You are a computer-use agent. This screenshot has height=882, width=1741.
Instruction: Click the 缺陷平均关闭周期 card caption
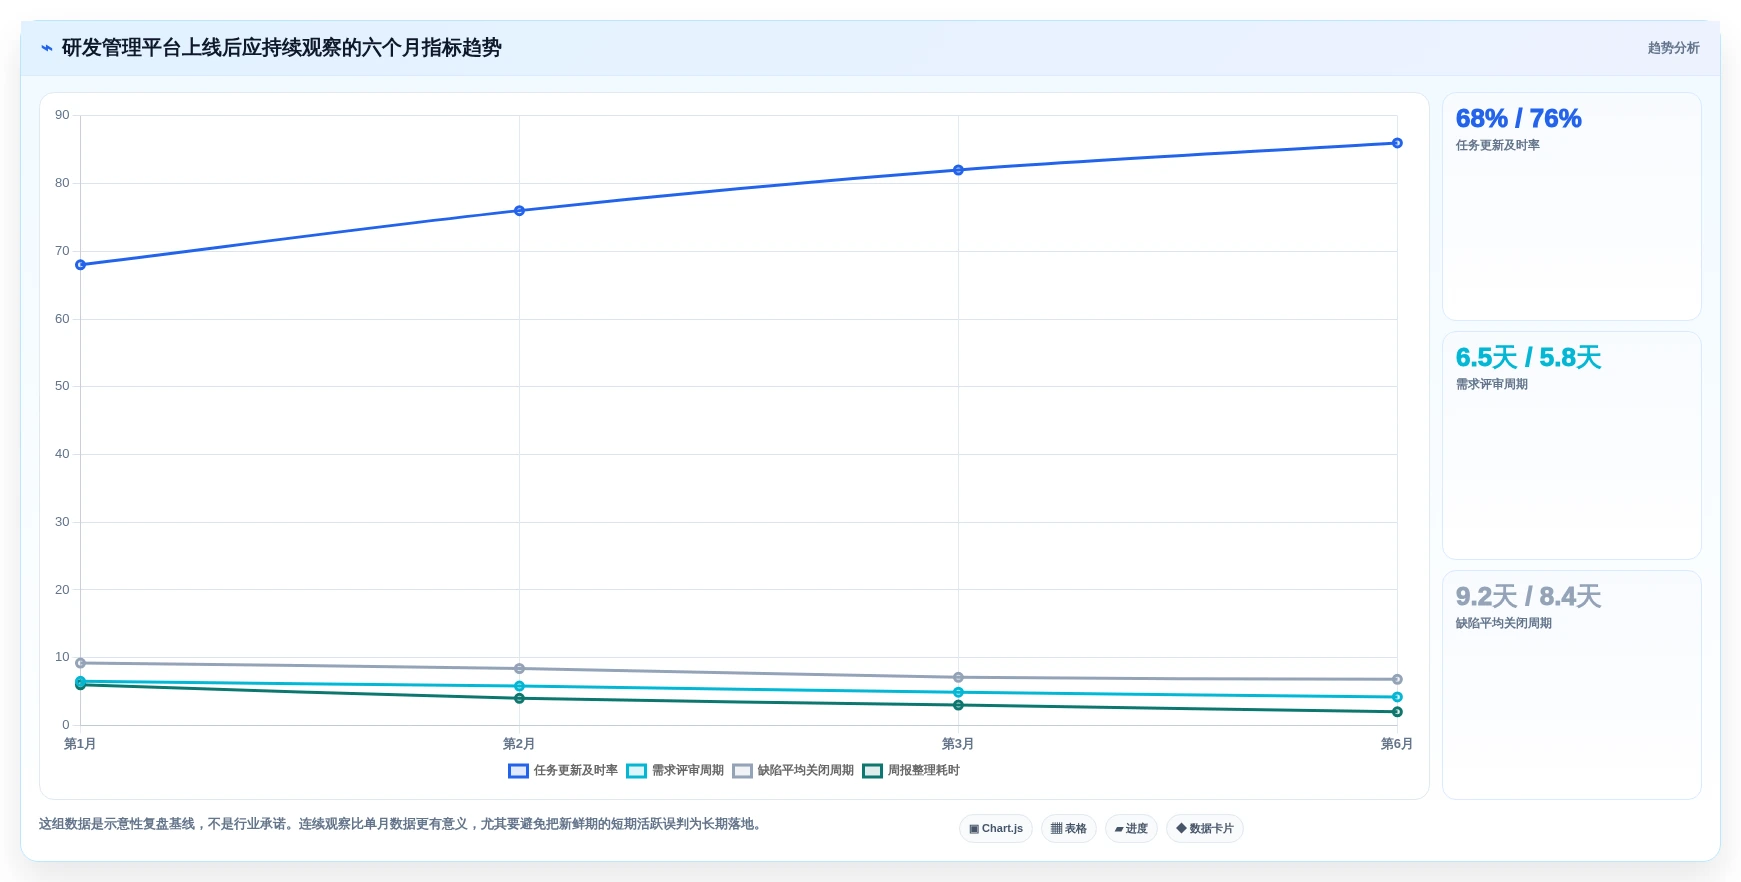click(1503, 624)
